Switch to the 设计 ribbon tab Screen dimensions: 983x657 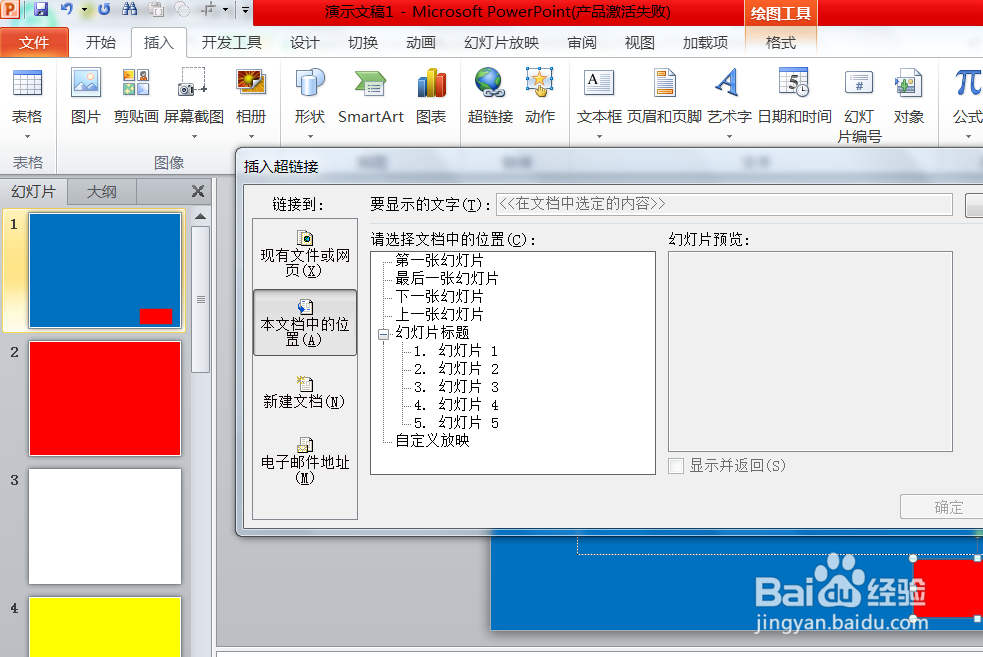pyautogui.click(x=305, y=43)
